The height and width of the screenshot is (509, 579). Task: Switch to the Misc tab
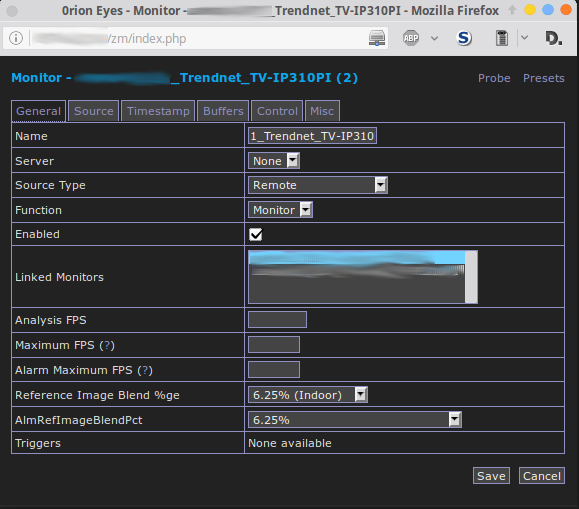pos(322,111)
